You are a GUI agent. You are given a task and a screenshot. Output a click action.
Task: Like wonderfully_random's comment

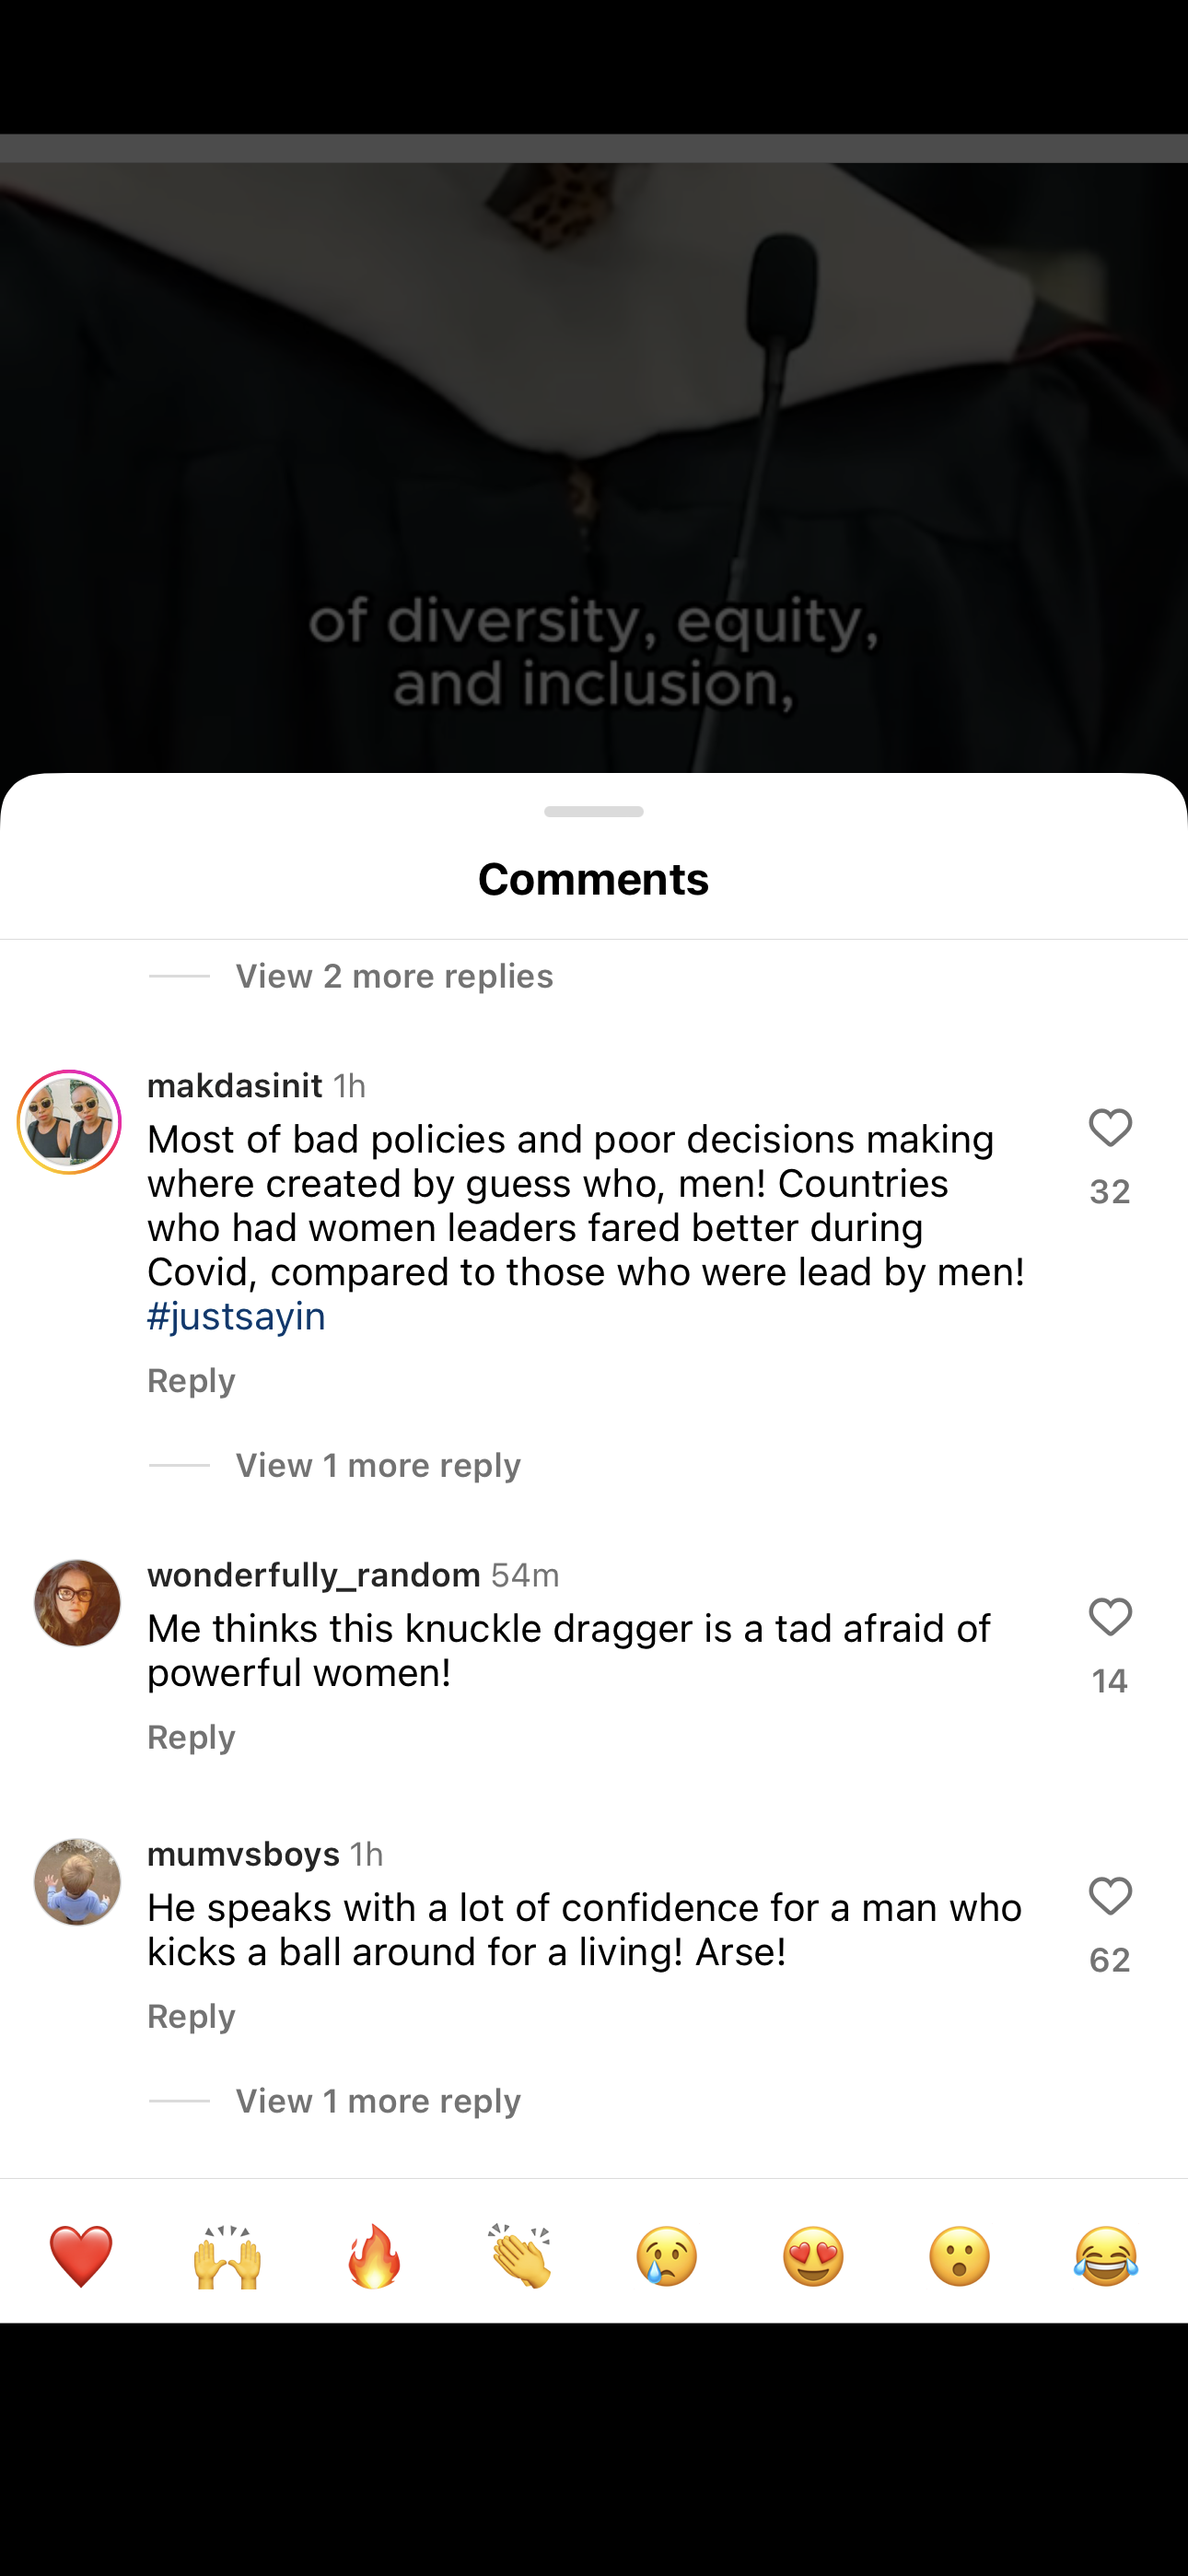pos(1109,1618)
